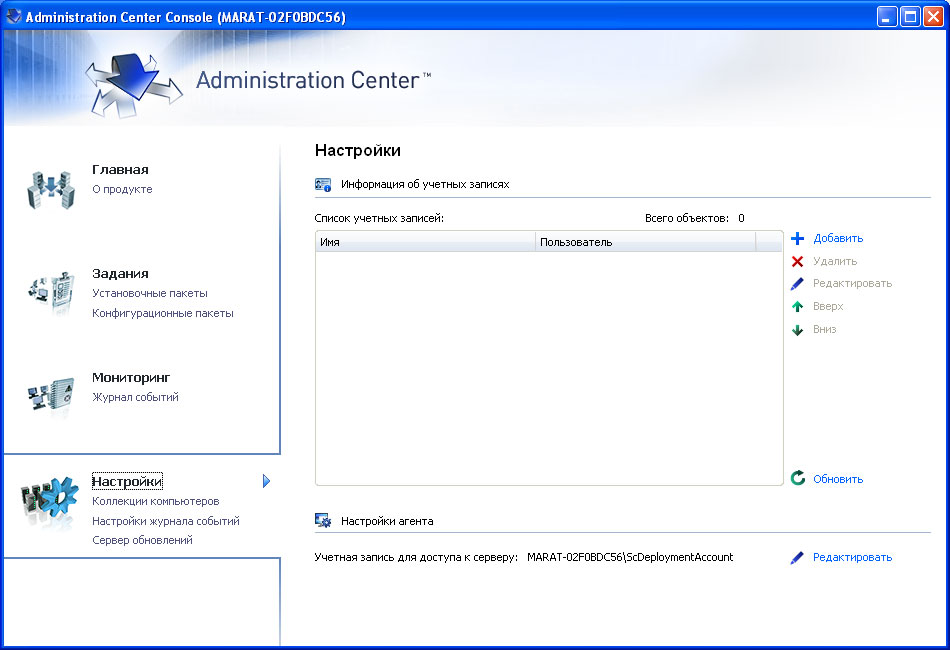The height and width of the screenshot is (650, 950).
Task: Click the Главная servers icon
Action: point(51,189)
